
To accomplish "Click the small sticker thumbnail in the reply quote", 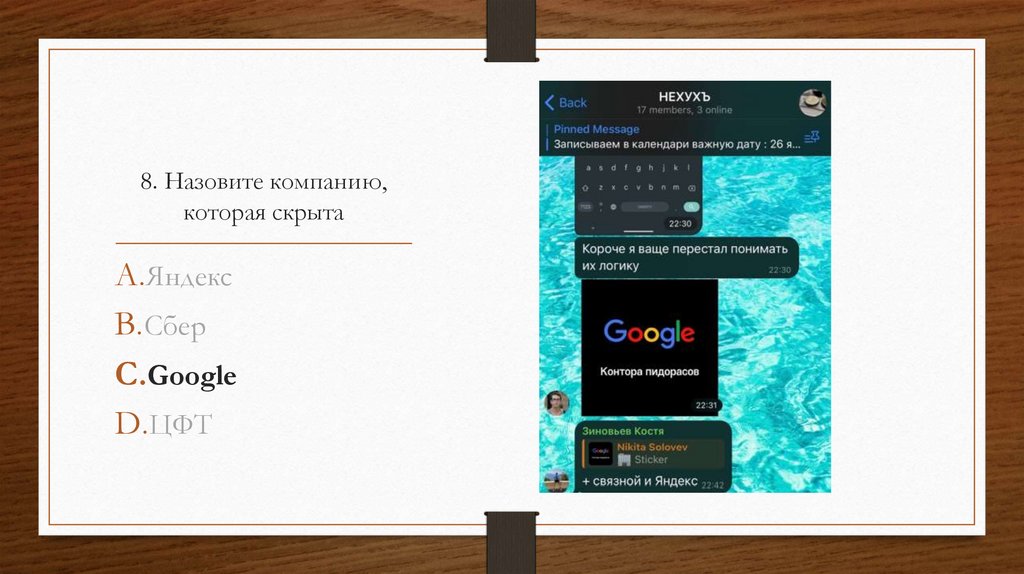I will click(x=600, y=453).
